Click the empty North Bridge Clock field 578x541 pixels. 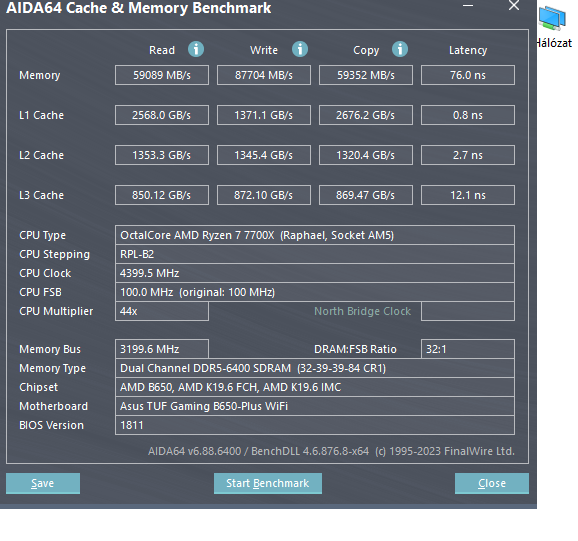point(468,311)
